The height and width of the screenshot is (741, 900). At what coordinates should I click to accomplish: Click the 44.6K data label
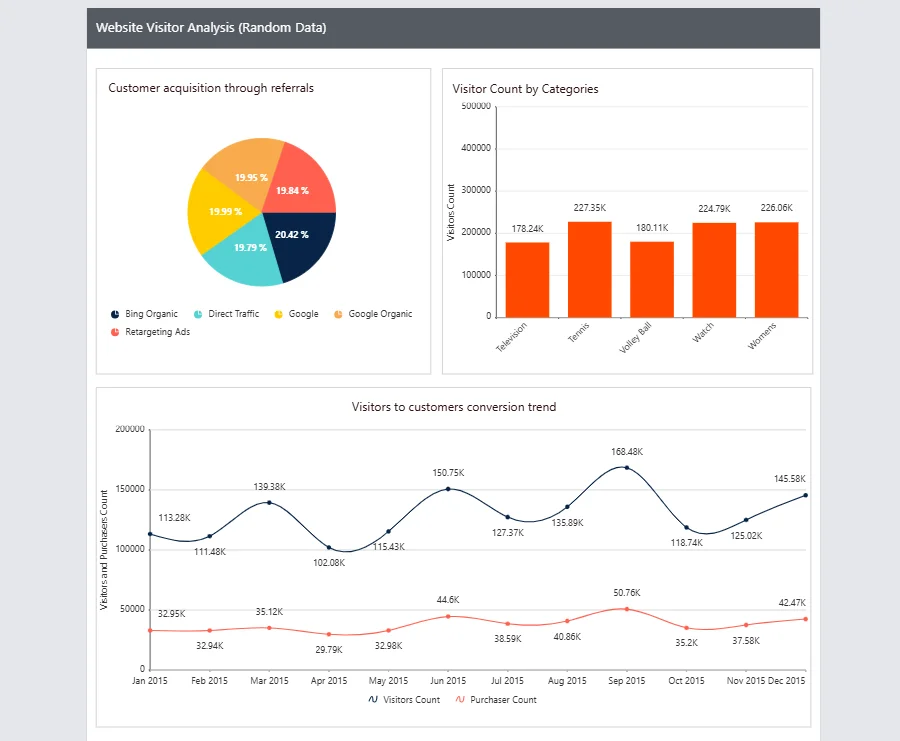(448, 600)
